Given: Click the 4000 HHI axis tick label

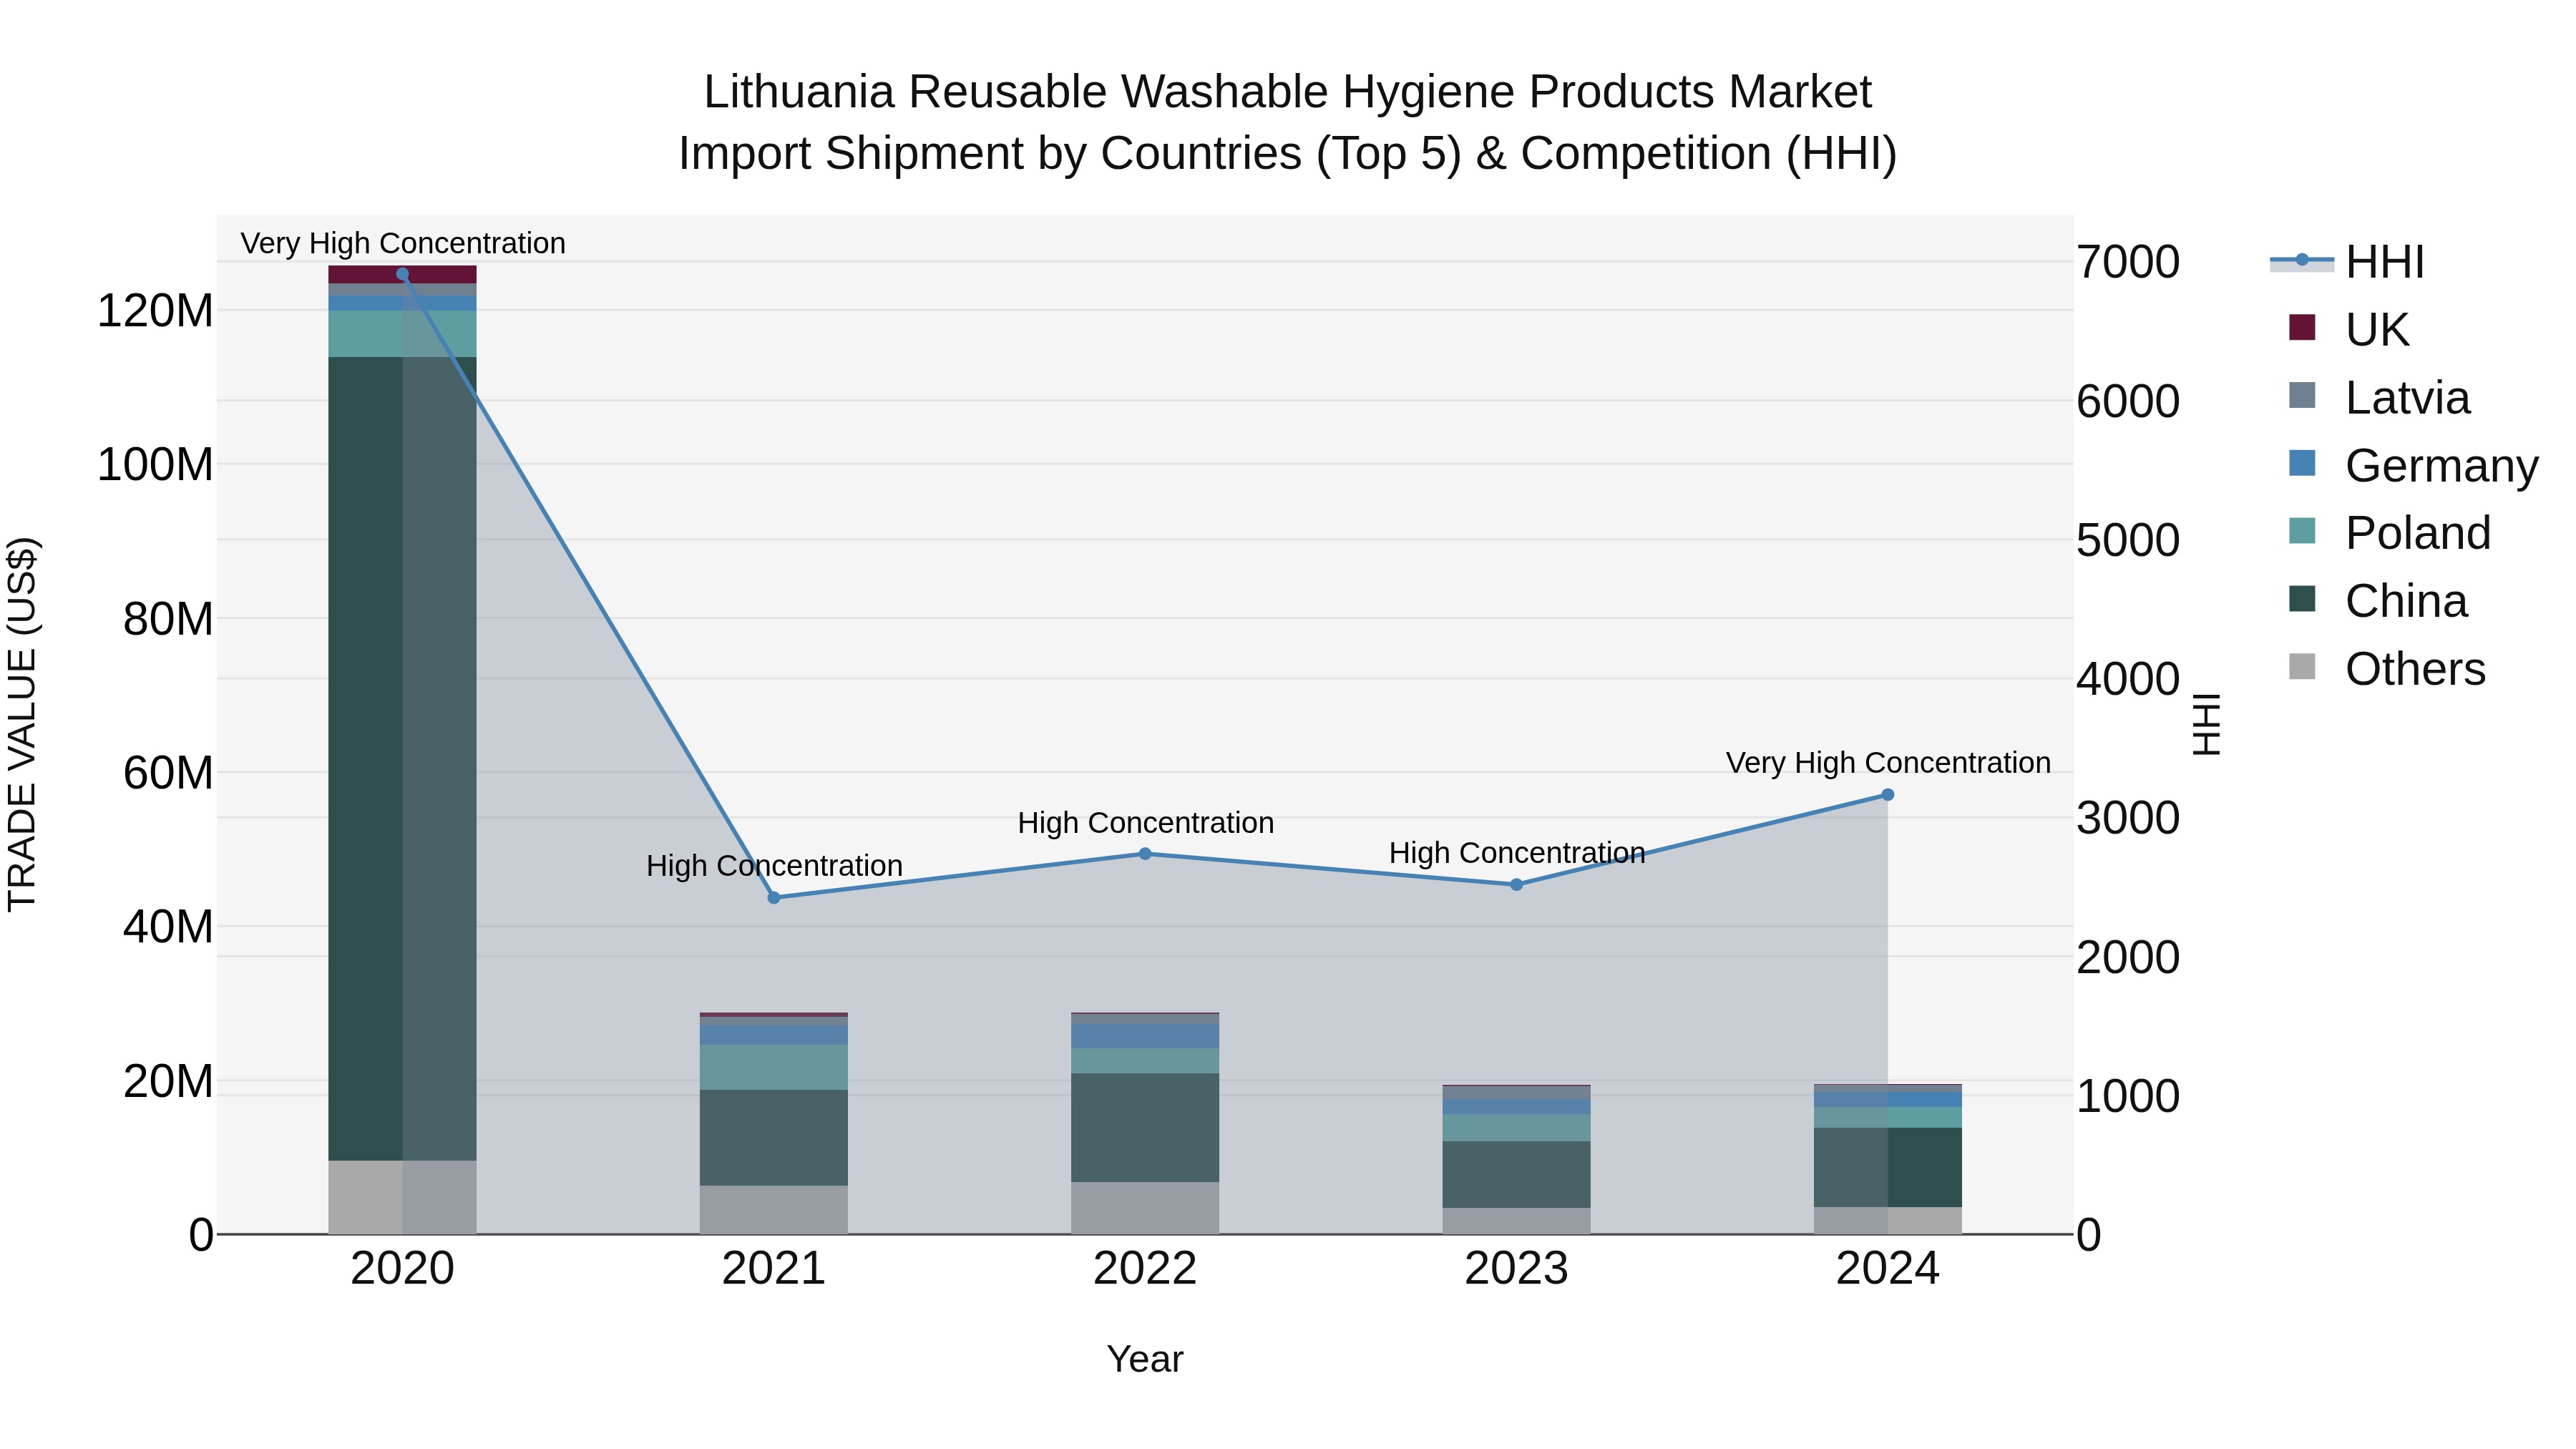Looking at the screenshot, I should pyautogui.click(x=2128, y=679).
